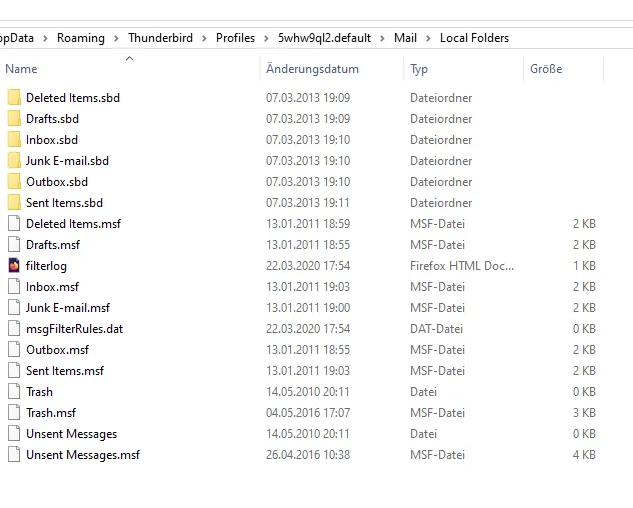Image resolution: width=633 pixels, height=508 pixels.
Task: Sort by the Änderungsdatum column header
Action: point(312,69)
